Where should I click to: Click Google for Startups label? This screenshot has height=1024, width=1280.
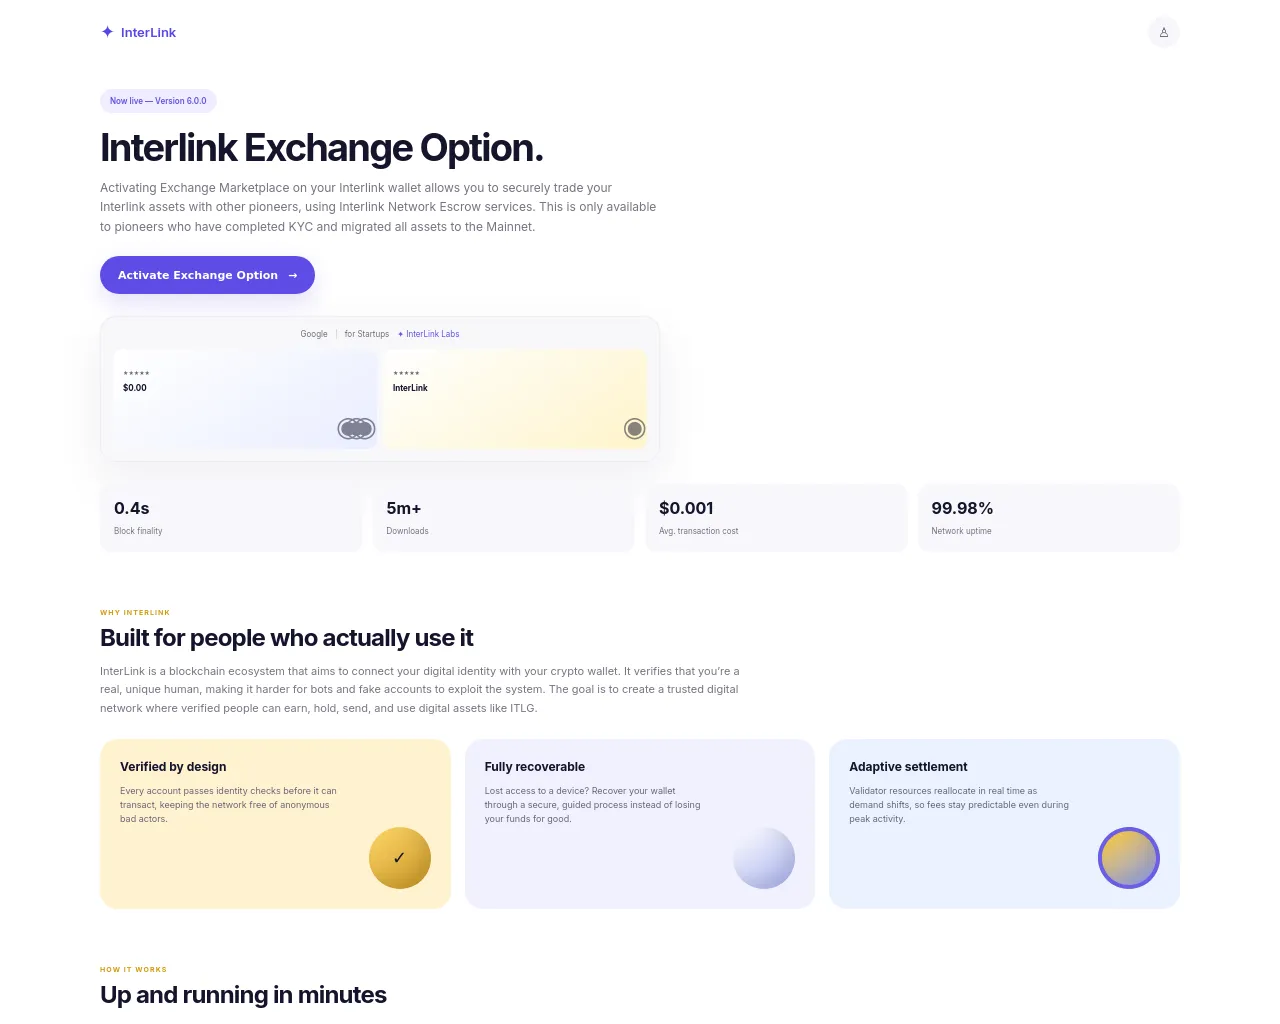[345, 334]
